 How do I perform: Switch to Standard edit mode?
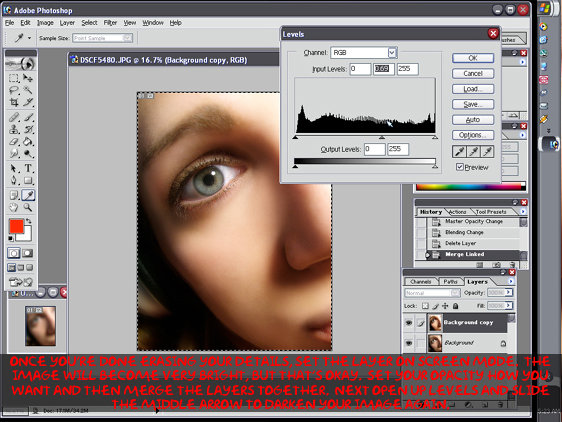[x=14, y=253]
